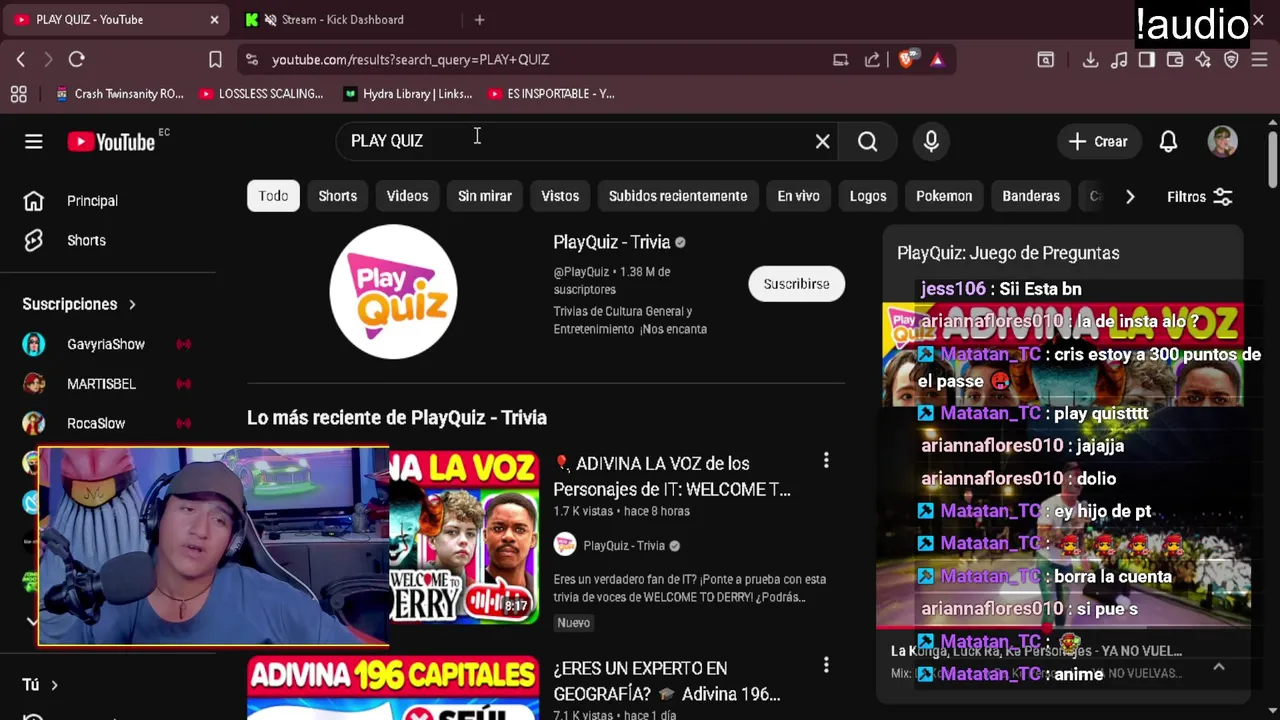Image resolution: width=1280 pixels, height=720 pixels.
Task: Open the Crear create menu
Action: point(1098,142)
